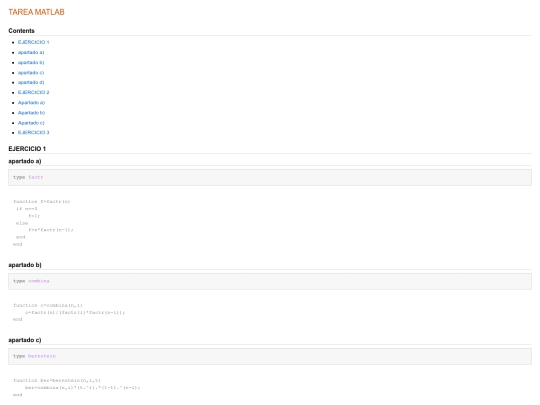540x405 pixels.
Task: Click the 'type bernstein' code box
Action: (270, 356)
